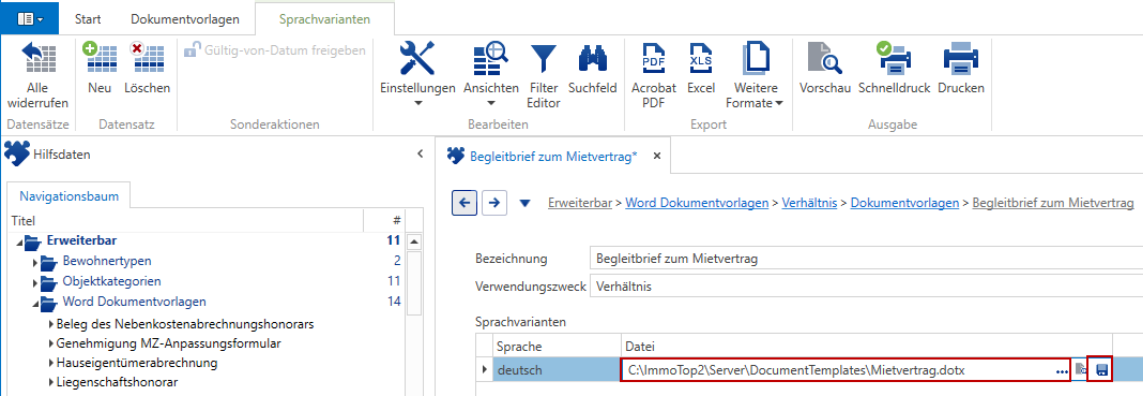Screen dimensions: 1143x396
Task: Export to Excel XLS icon
Action: pos(701,58)
